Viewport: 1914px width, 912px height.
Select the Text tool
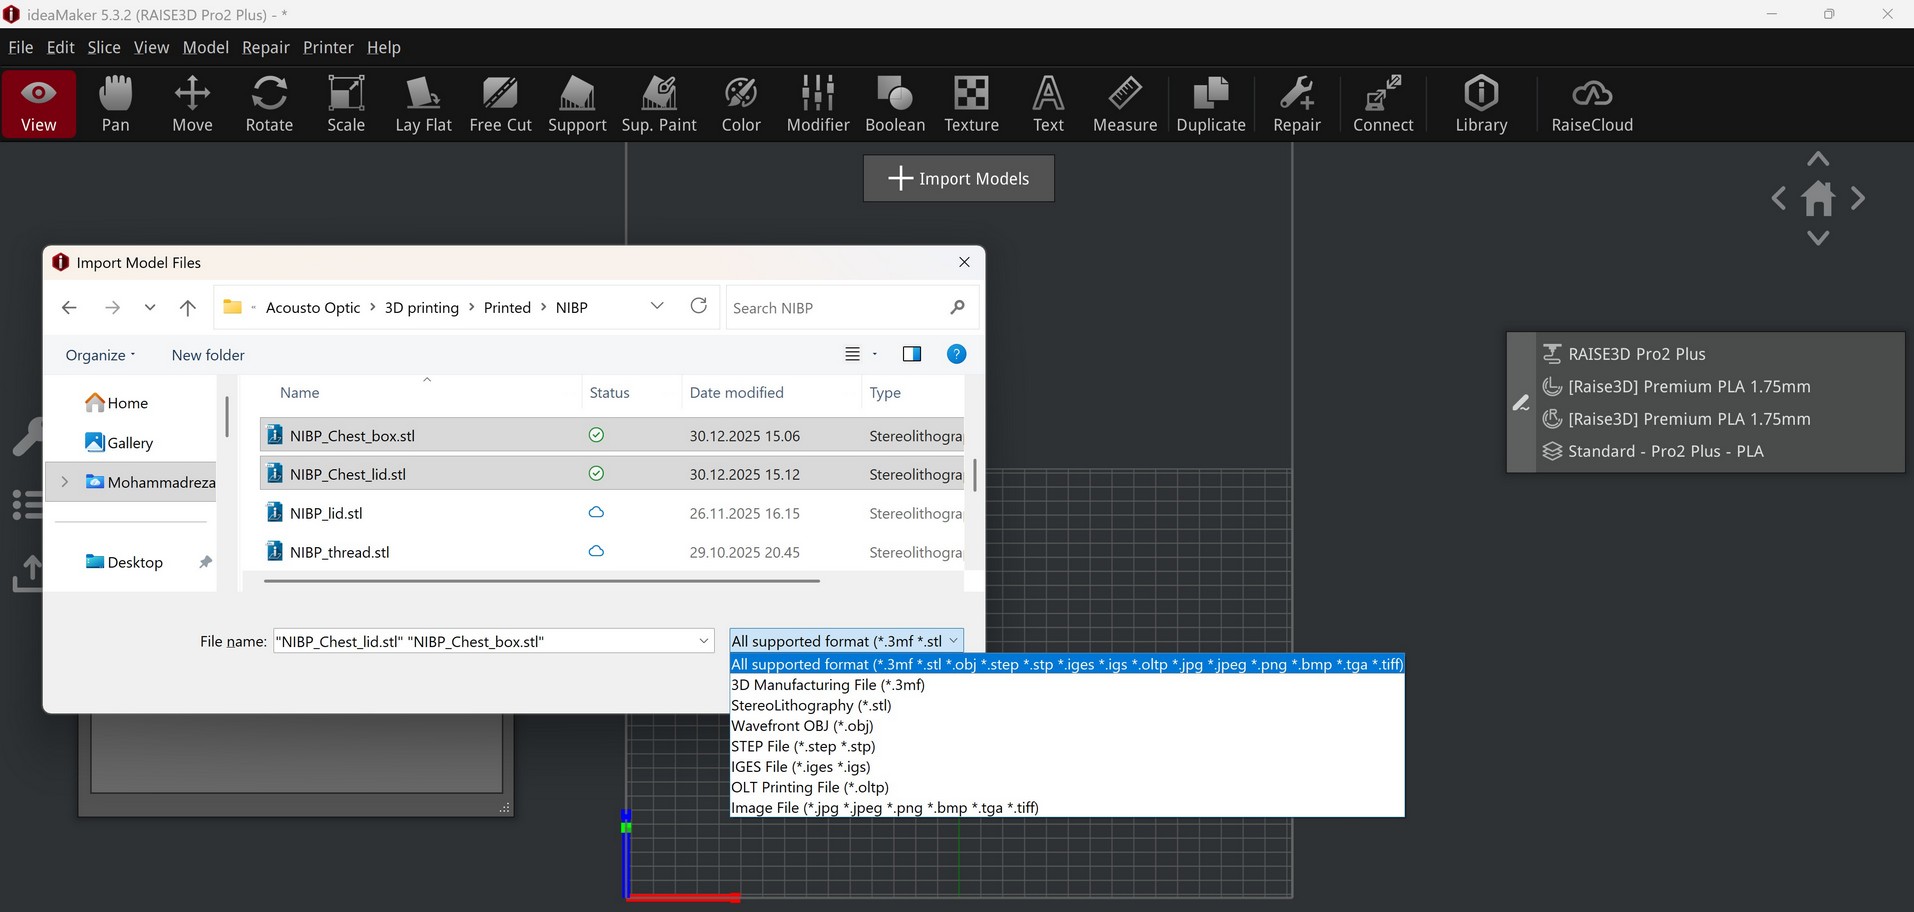click(x=1048, y=104)
